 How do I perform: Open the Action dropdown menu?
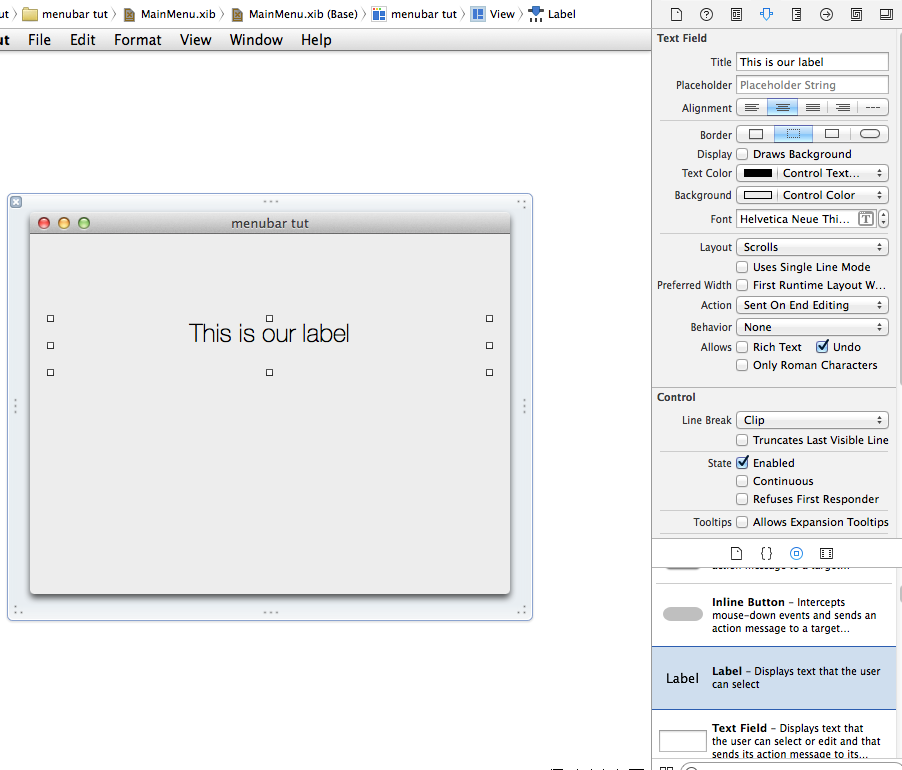[x=812, y=305]
